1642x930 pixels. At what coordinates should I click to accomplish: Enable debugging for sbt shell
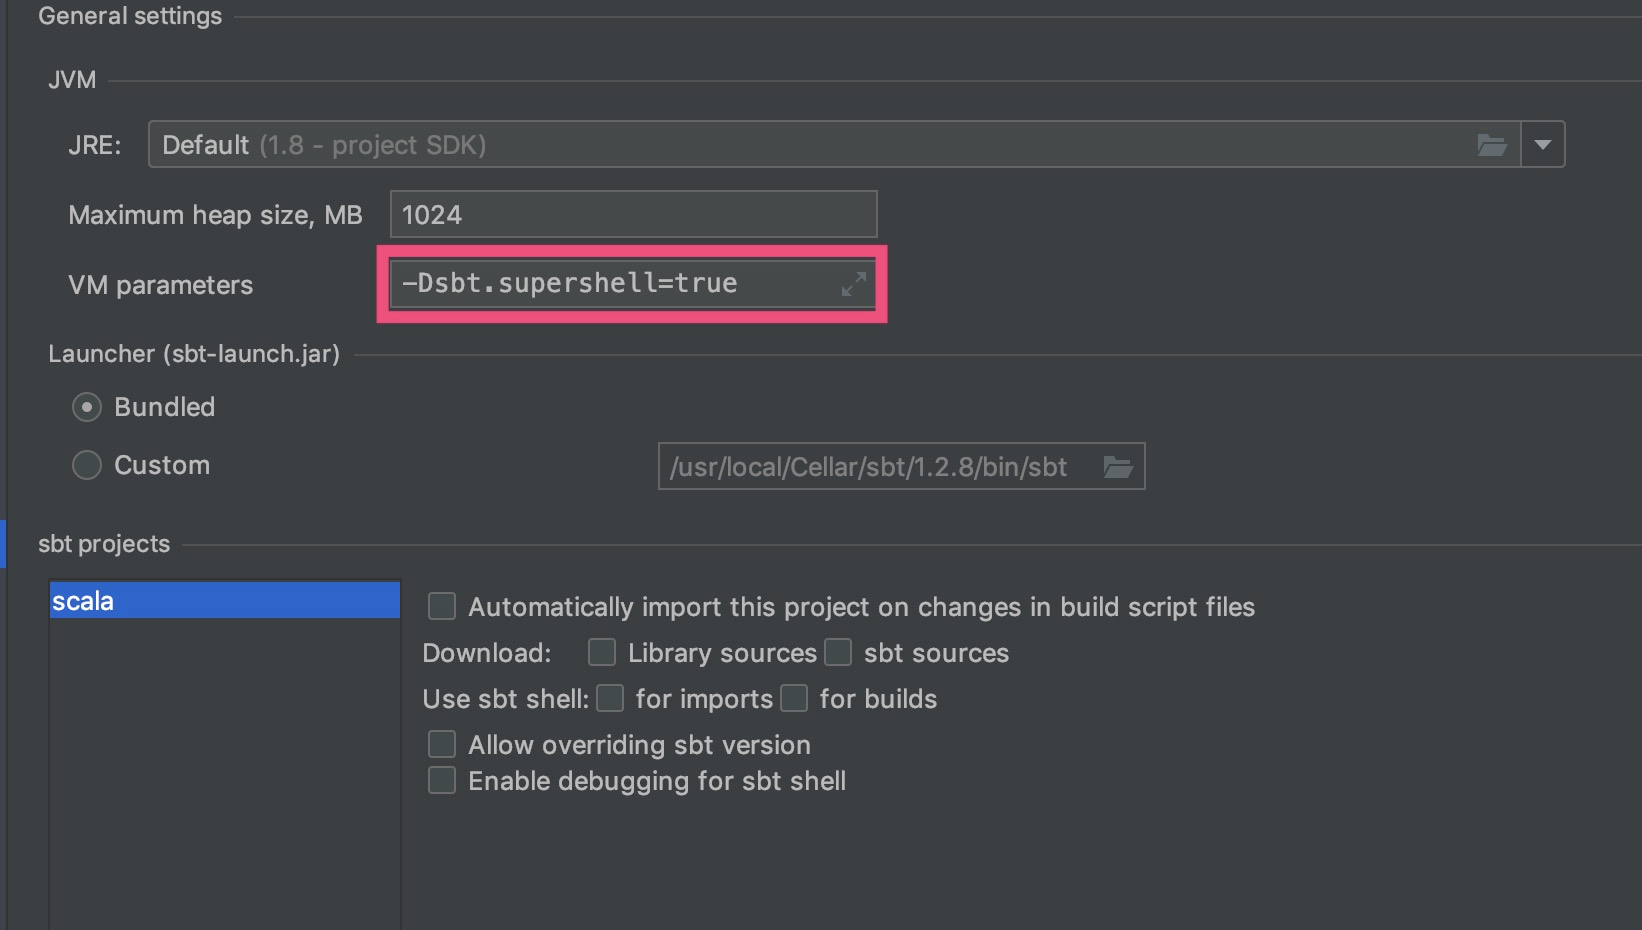tap(441, 780)
